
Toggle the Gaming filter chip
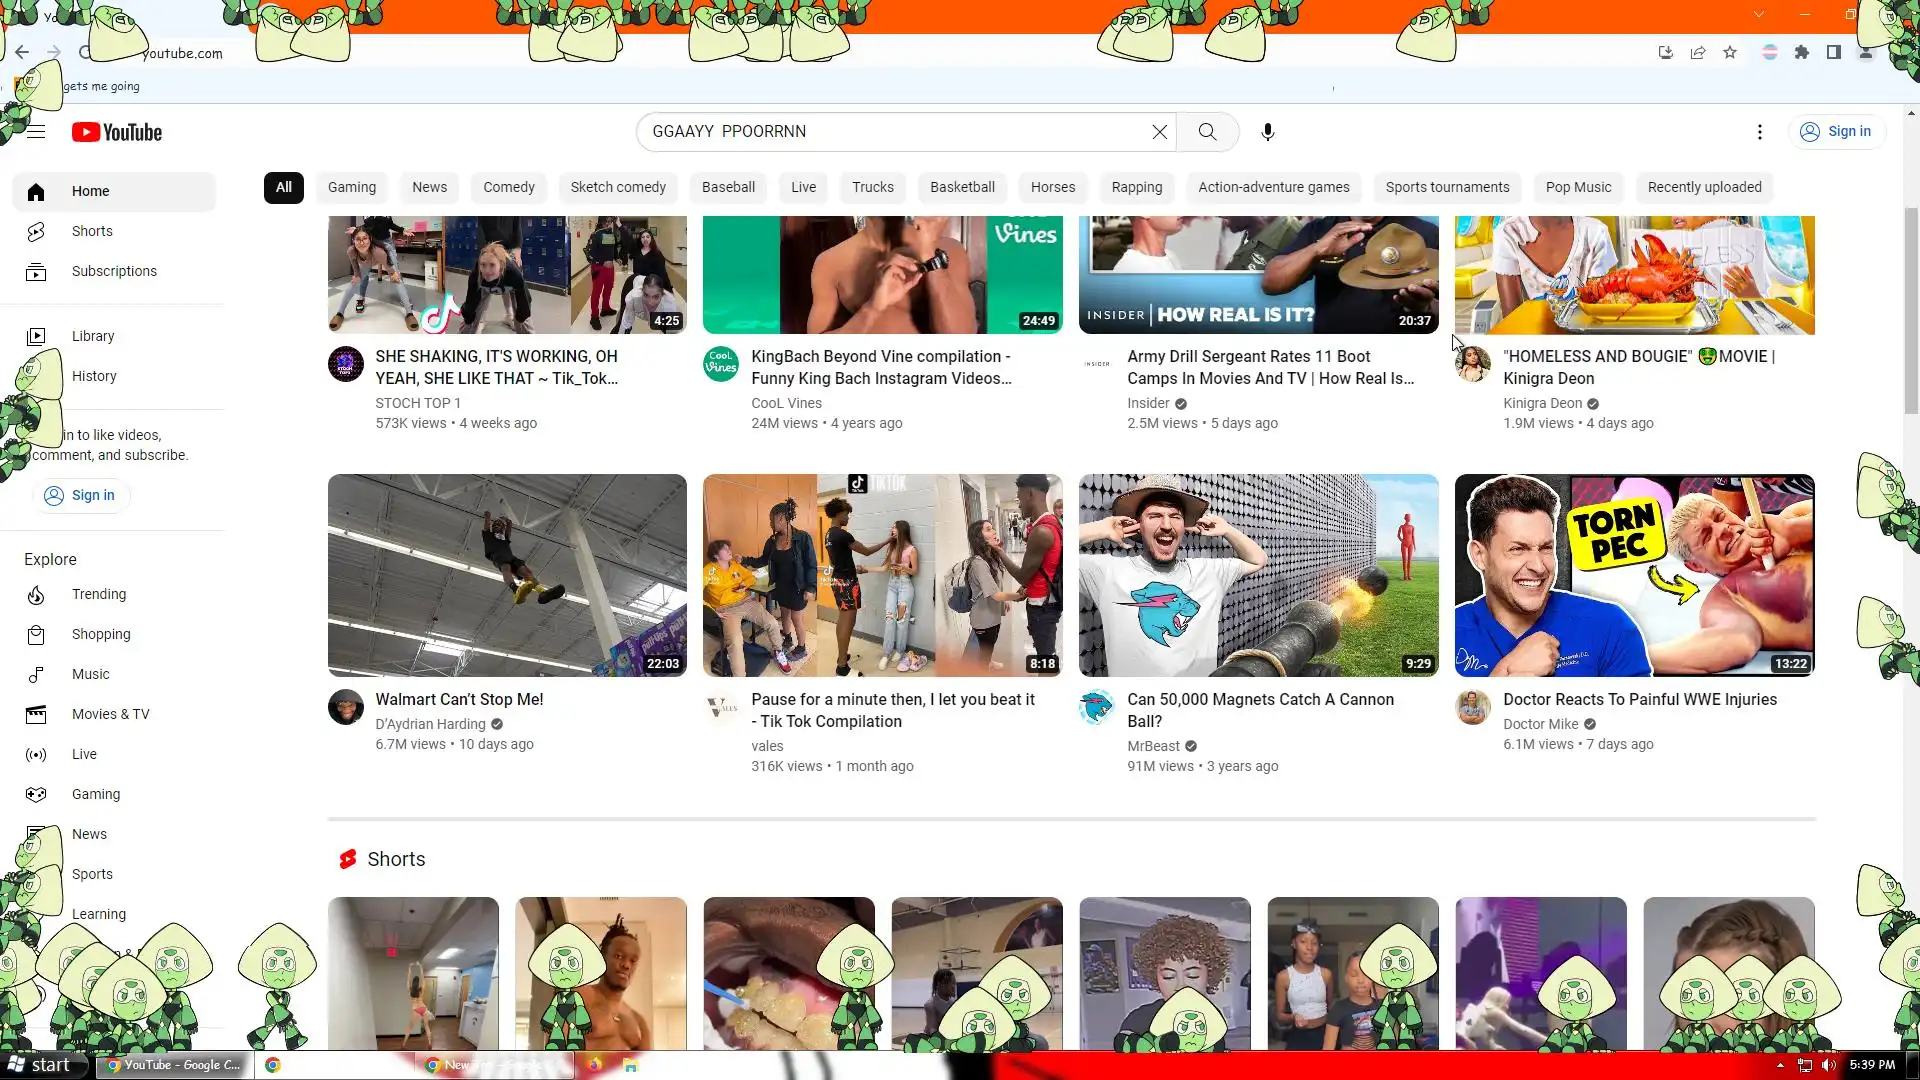(352, 187)
